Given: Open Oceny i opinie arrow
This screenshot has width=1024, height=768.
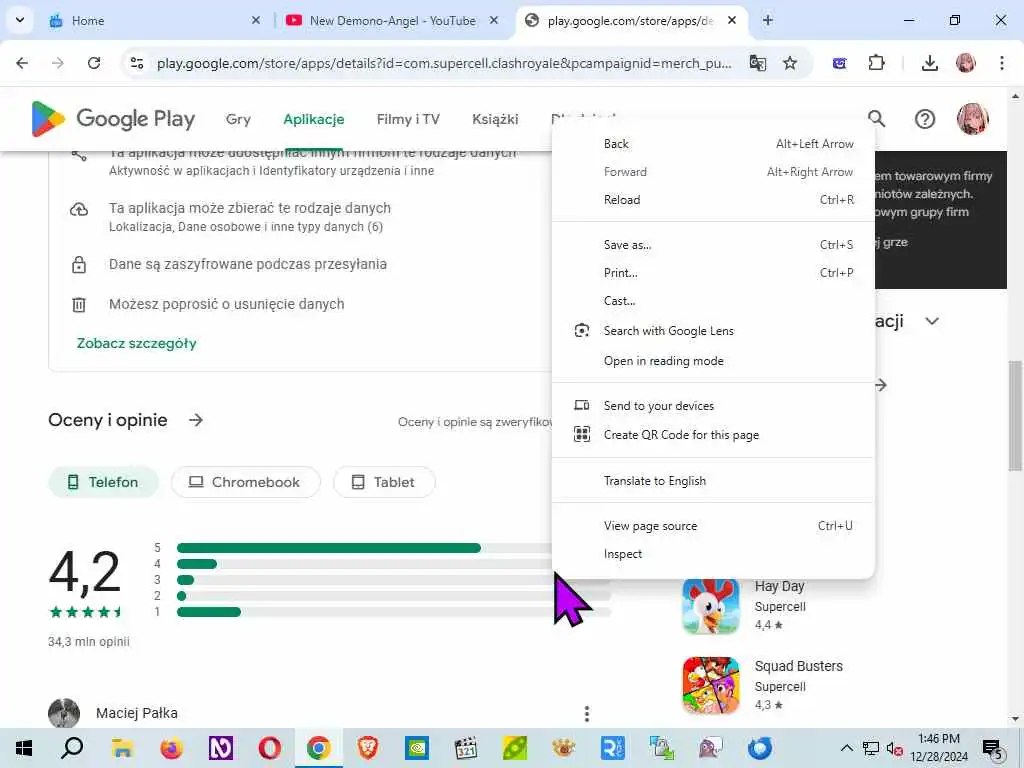Looking at the screenshot, I should coord(196,420).
